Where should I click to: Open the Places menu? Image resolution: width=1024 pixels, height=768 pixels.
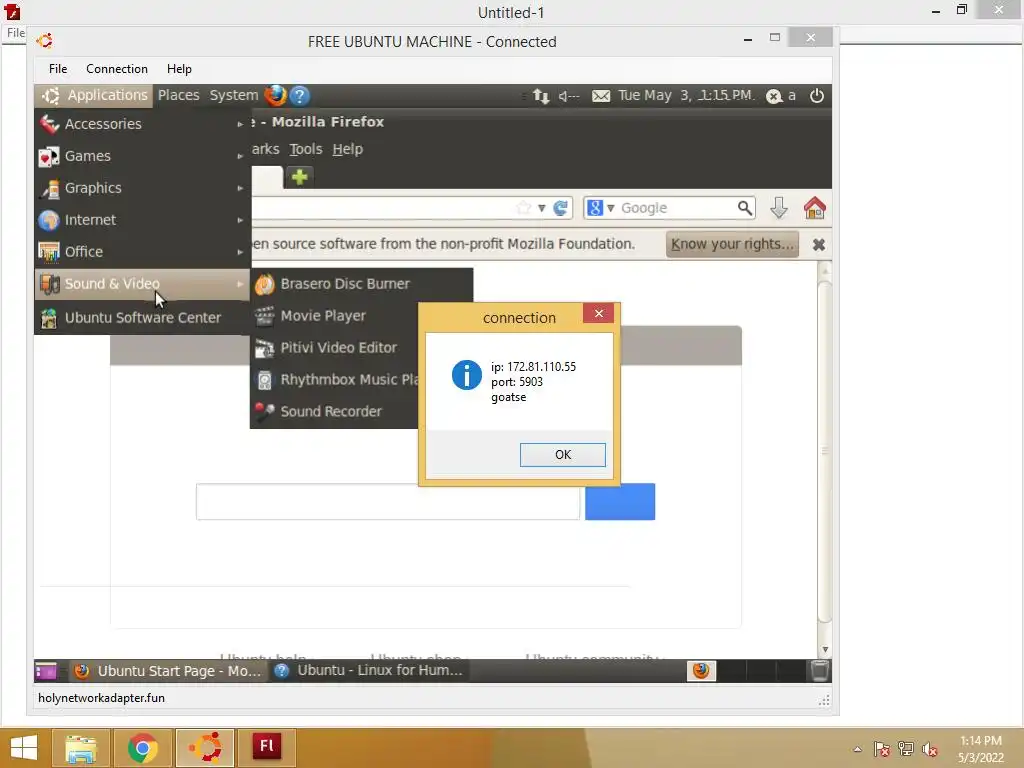[x=178, y=95]
